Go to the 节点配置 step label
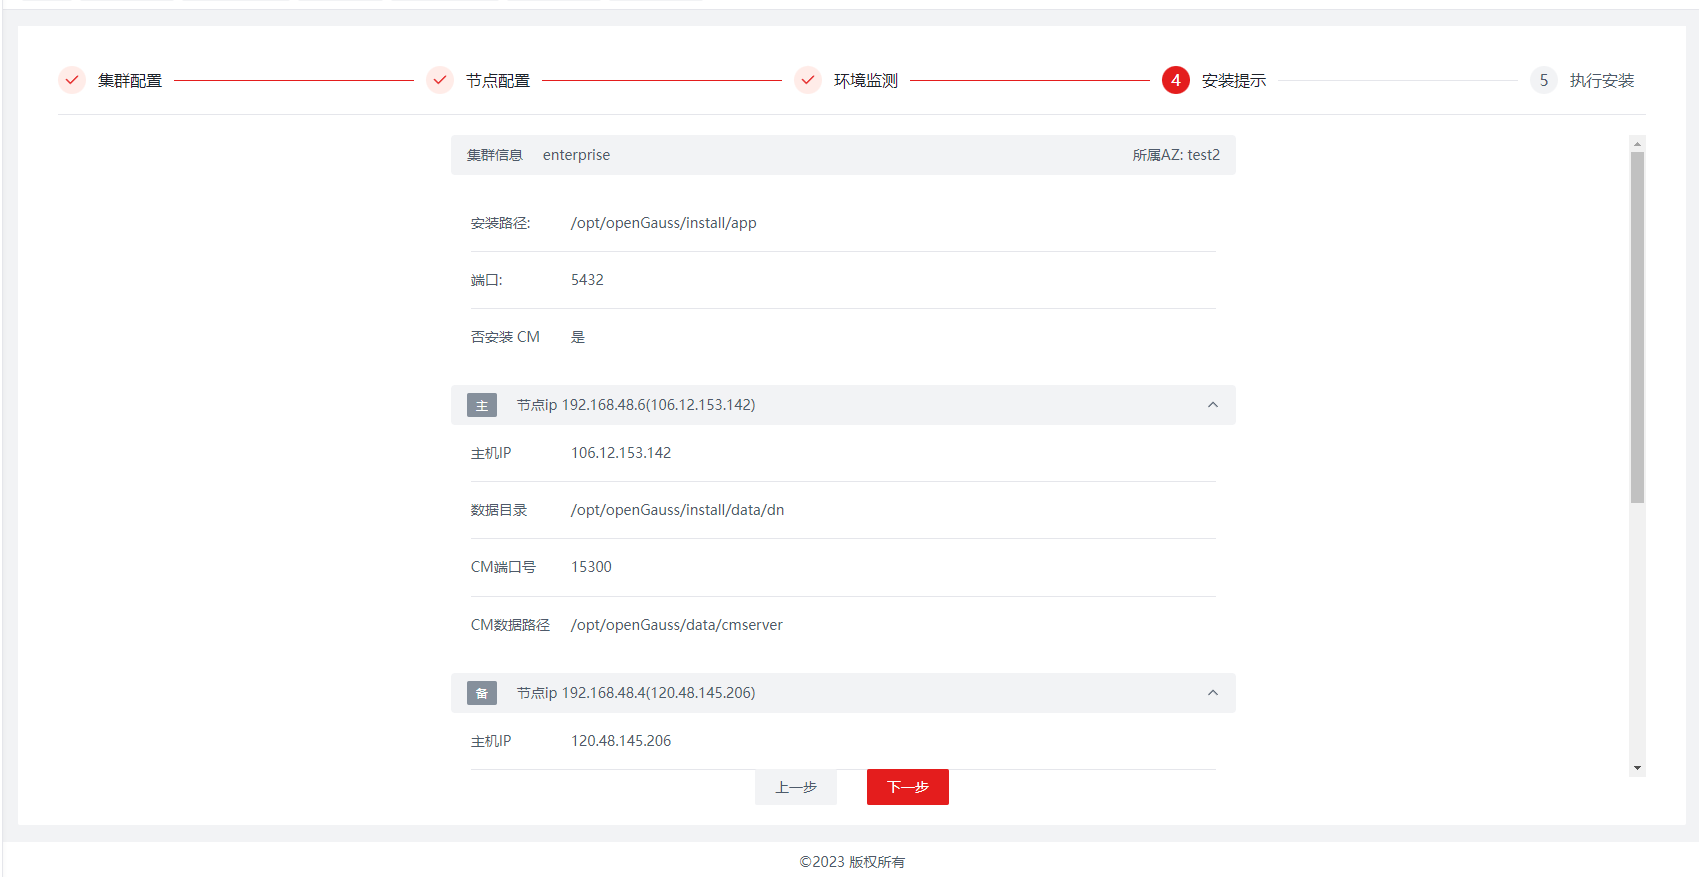 click(498, 81)
